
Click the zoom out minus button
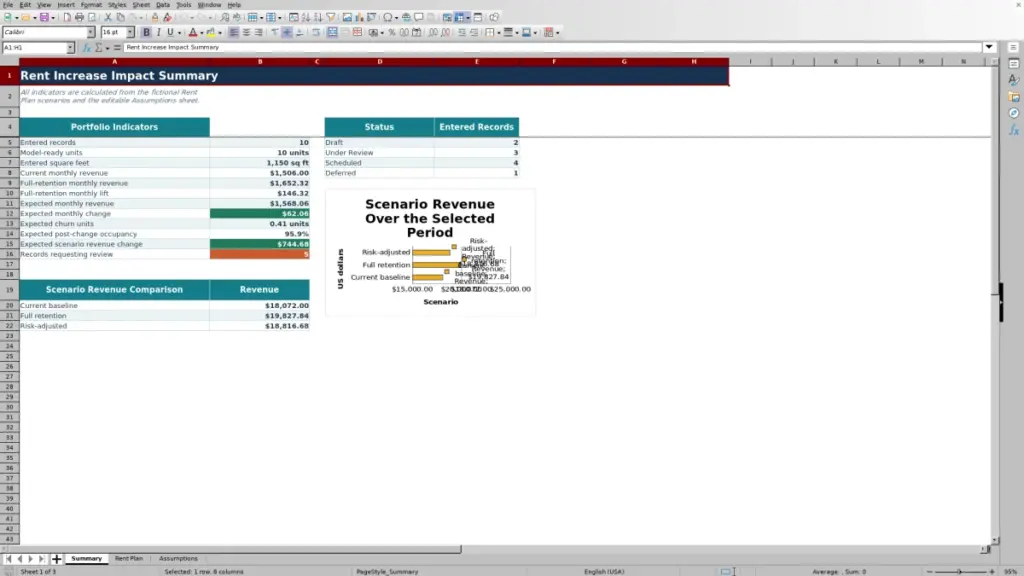tap(930, 571)
